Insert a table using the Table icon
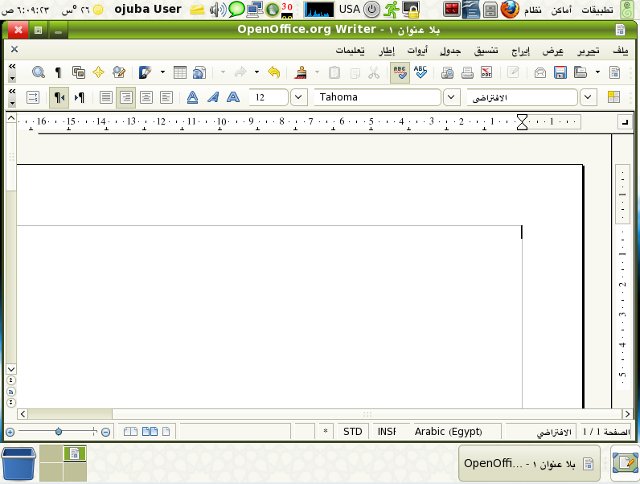Screen dimensions: 640x484 click(x=180, y=73)
